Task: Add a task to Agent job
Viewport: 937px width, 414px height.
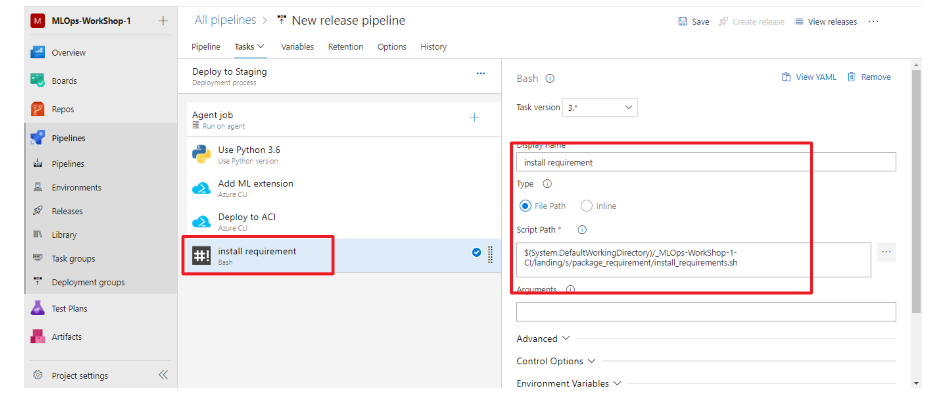Action: click(474, 118)
